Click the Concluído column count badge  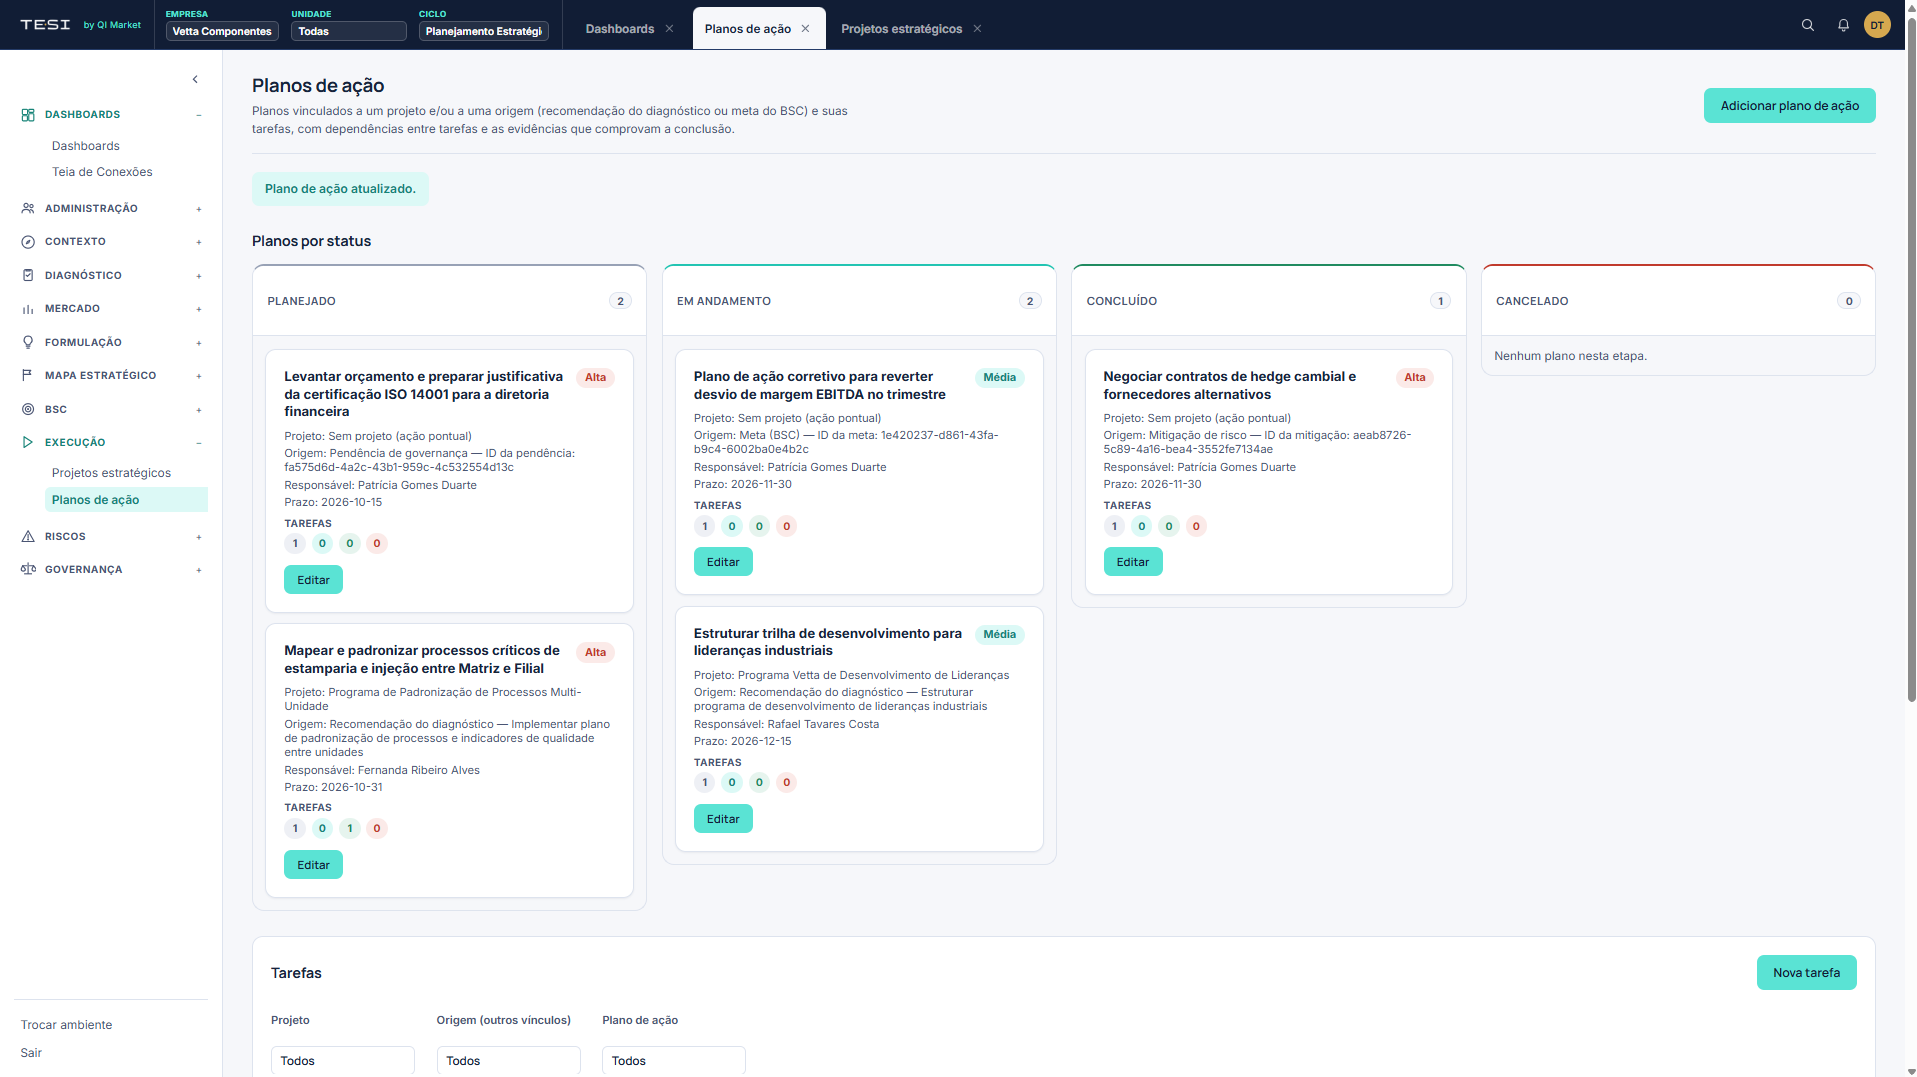(x=1440, y=301)
